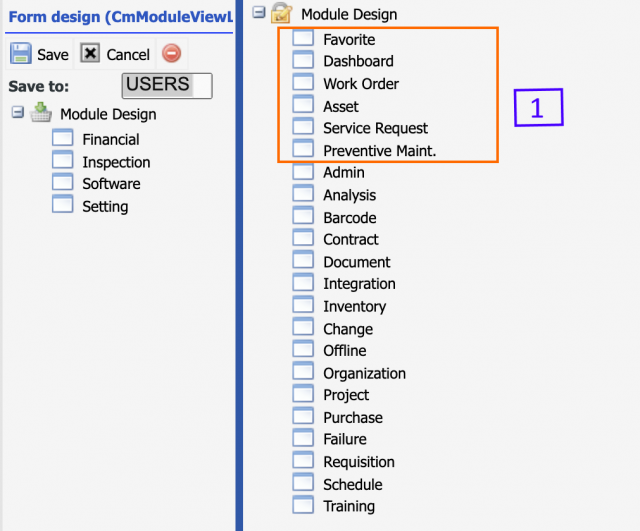Screen dimensions: 640x531
Task: Choose the Inventory module entry
Action: pos(354,306)
